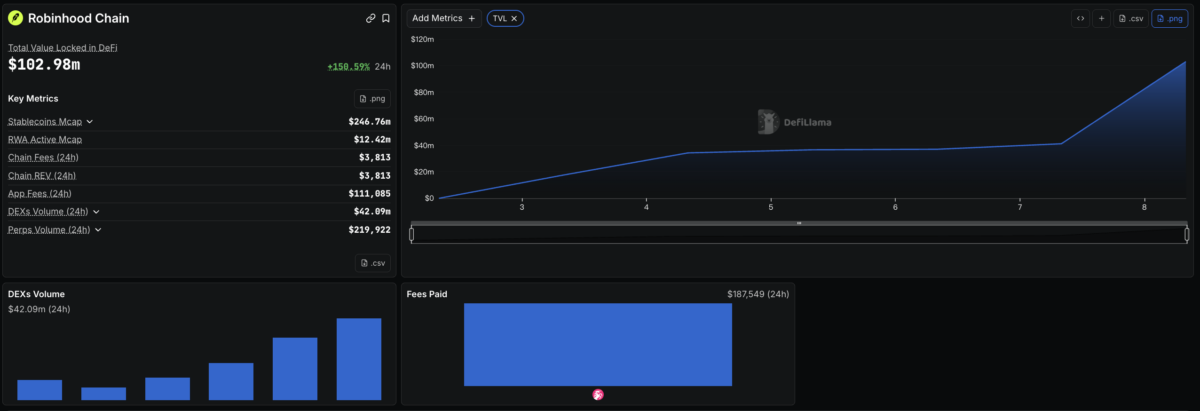
Task: Click the tallest bar in DEXs Volume chart
Action: click(x=359, y=359)
